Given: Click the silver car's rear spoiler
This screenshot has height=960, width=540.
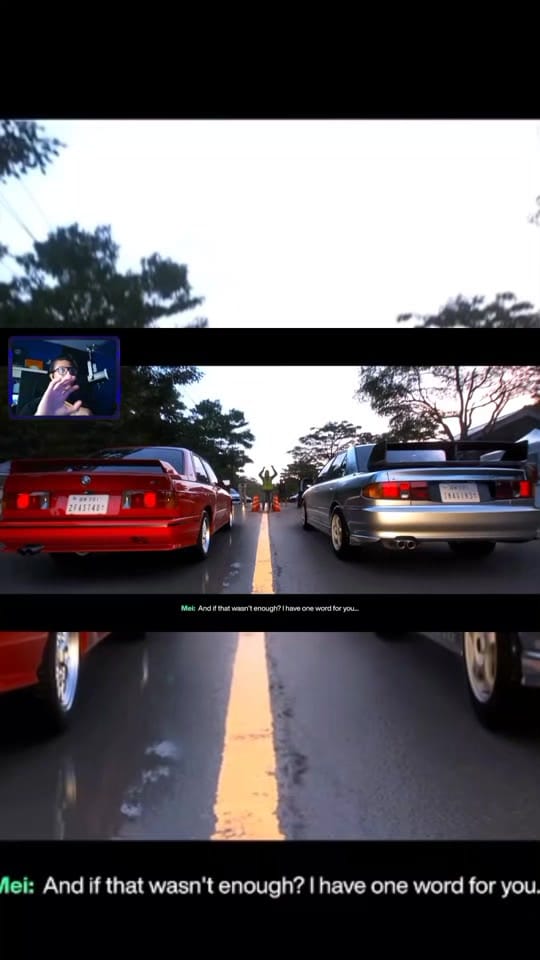Looking at the screenshot, I should [448, 452].
